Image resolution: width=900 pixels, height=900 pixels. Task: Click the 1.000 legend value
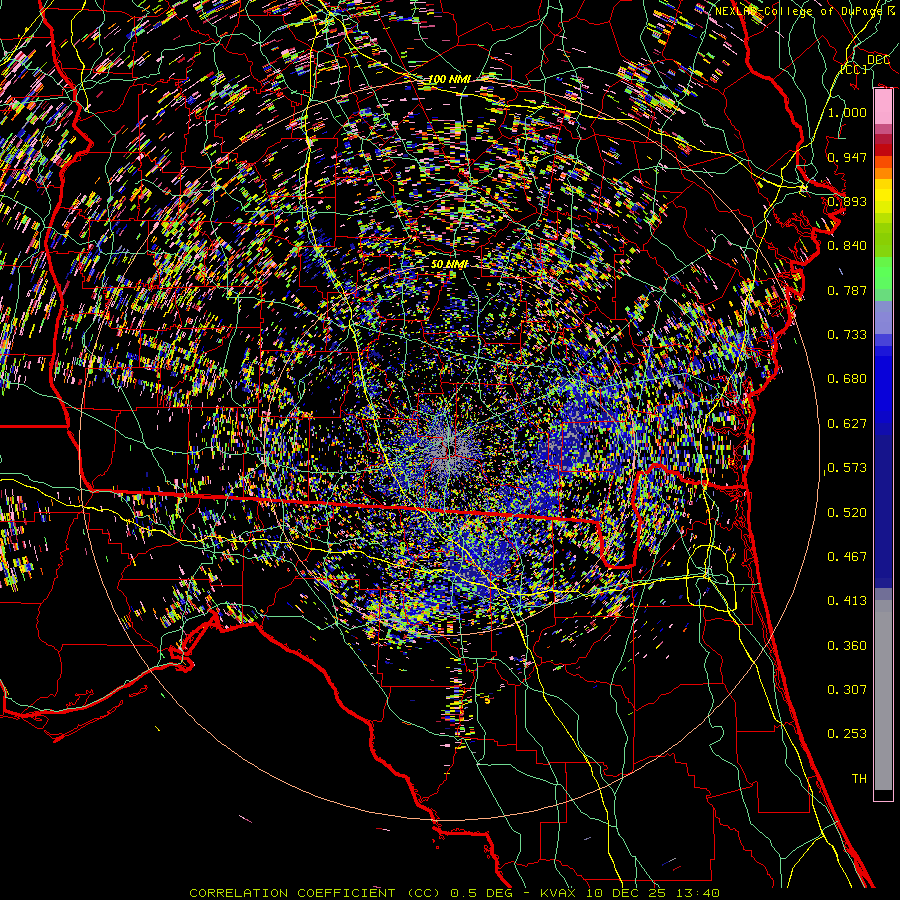click(x=847, y=112)
